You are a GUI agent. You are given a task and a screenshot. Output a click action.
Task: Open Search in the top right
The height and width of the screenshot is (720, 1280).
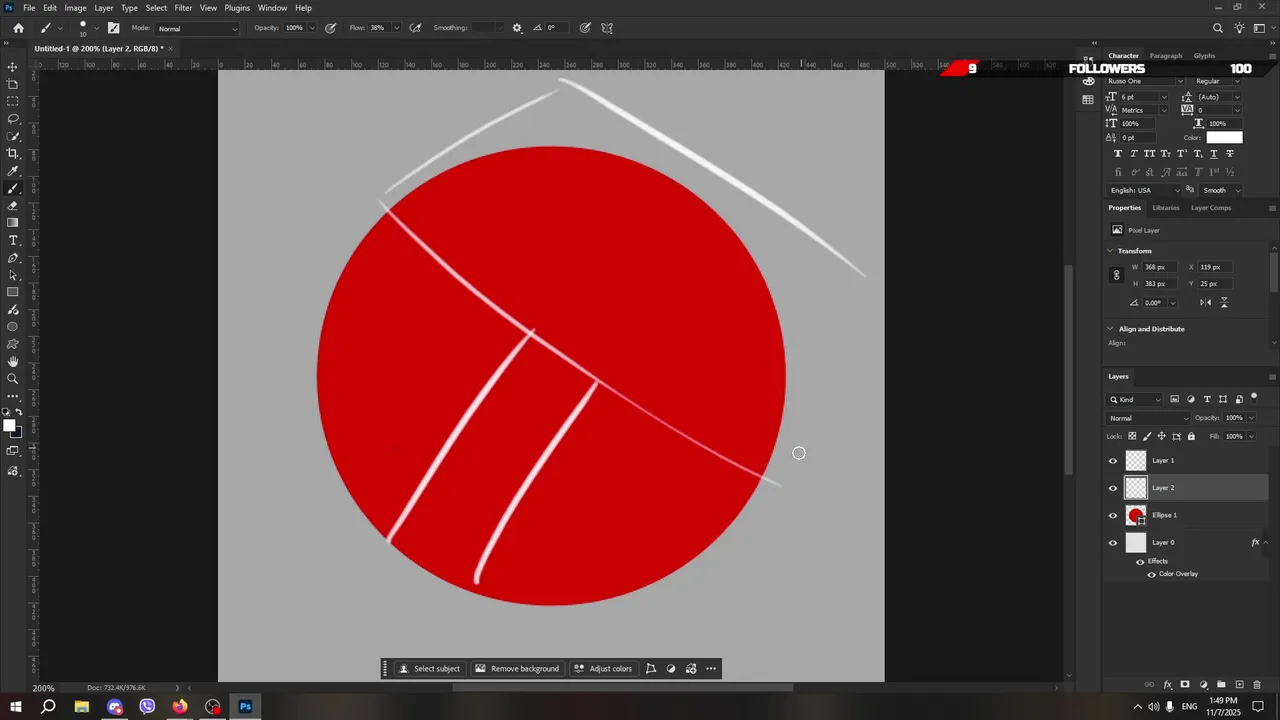click(1217, 28)
